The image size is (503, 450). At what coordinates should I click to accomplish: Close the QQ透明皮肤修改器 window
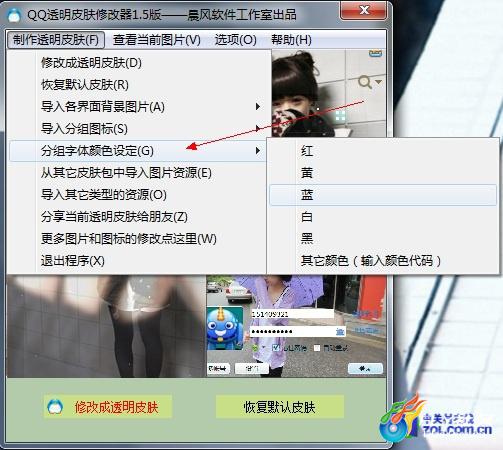coord(363,10)
